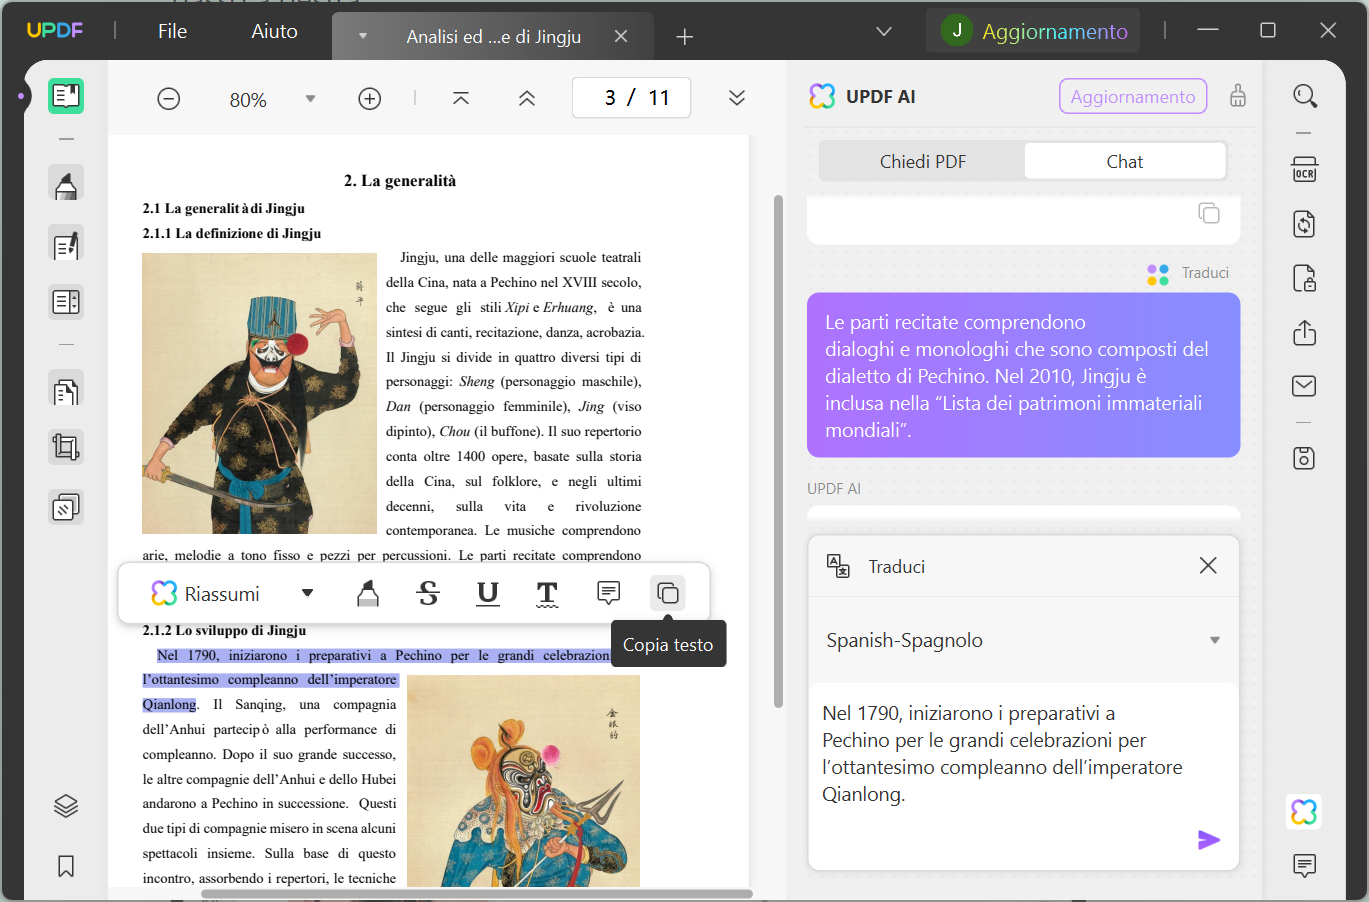Close the Analisi ed ...e di Jingju tab
Screen dimensions: 1369x902
(621, 36)
